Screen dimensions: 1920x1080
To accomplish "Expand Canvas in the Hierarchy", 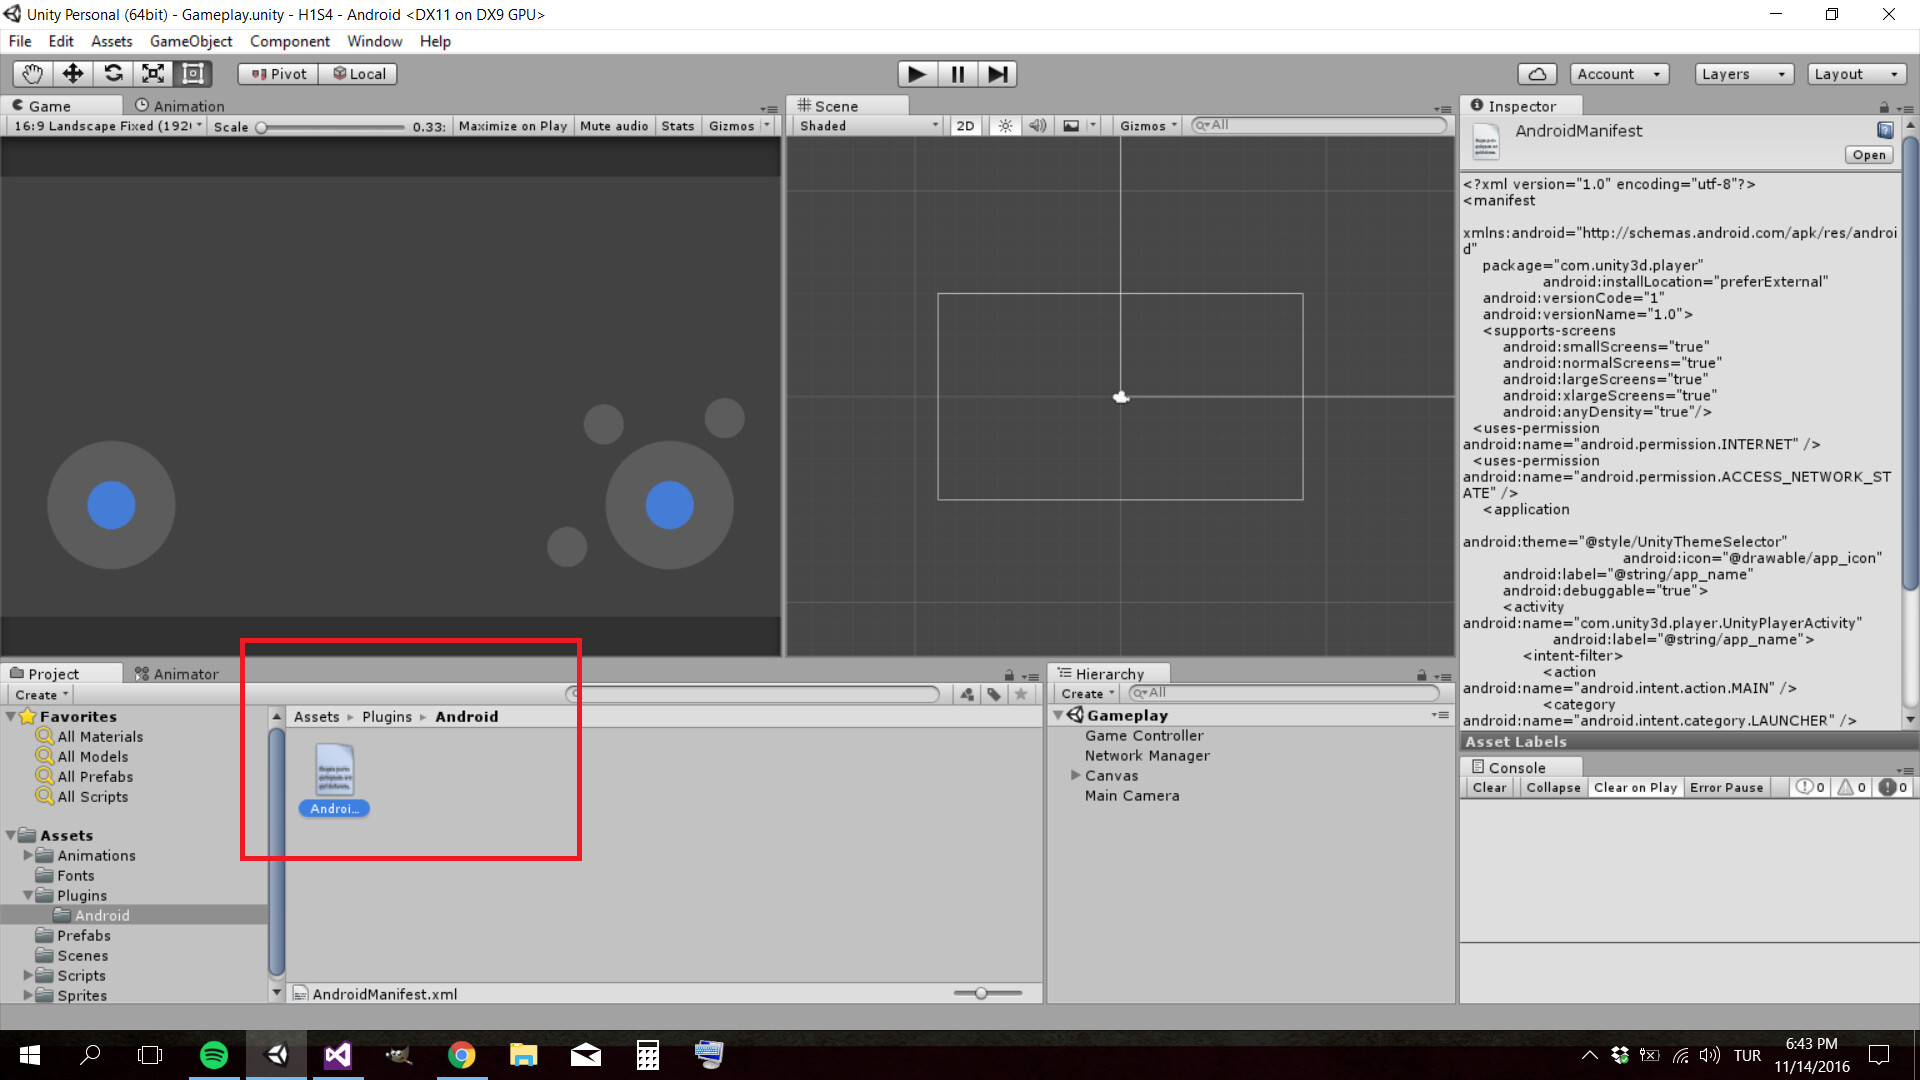I will pyautogui.click(x=1076, y=775).
